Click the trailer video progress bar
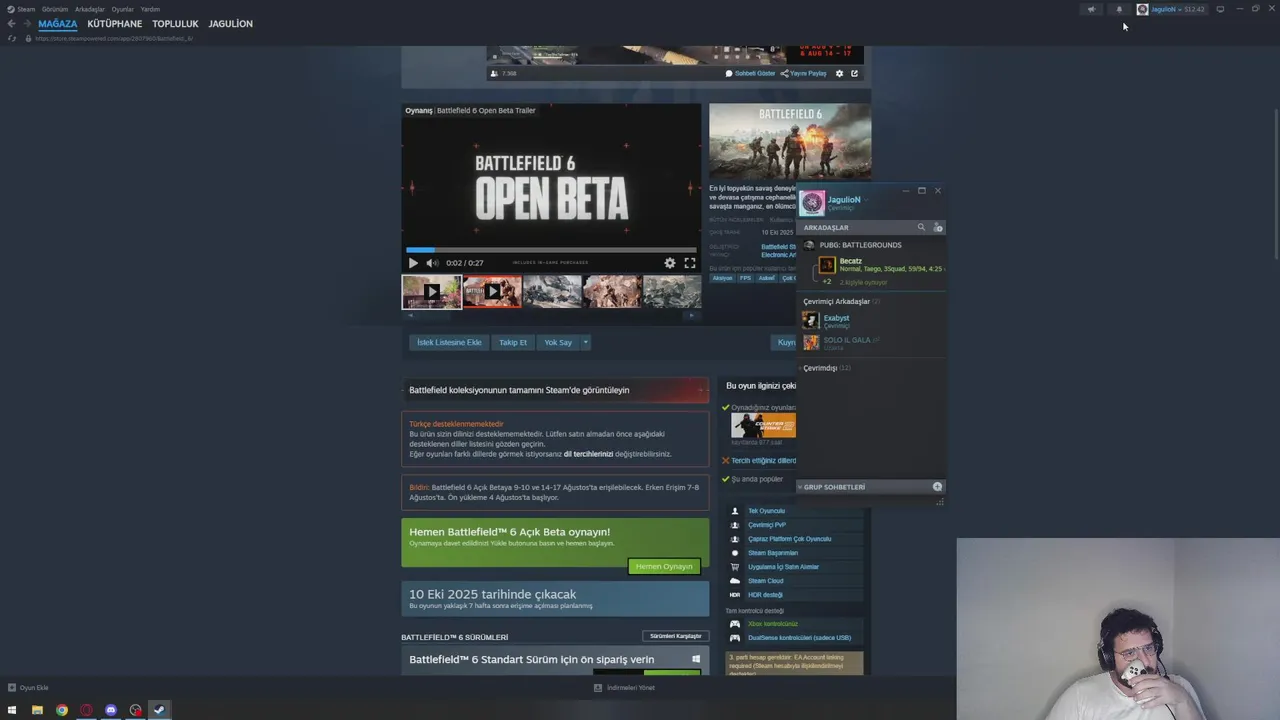The height and width of the screenshot is (720, 1280). pos(551,250)
